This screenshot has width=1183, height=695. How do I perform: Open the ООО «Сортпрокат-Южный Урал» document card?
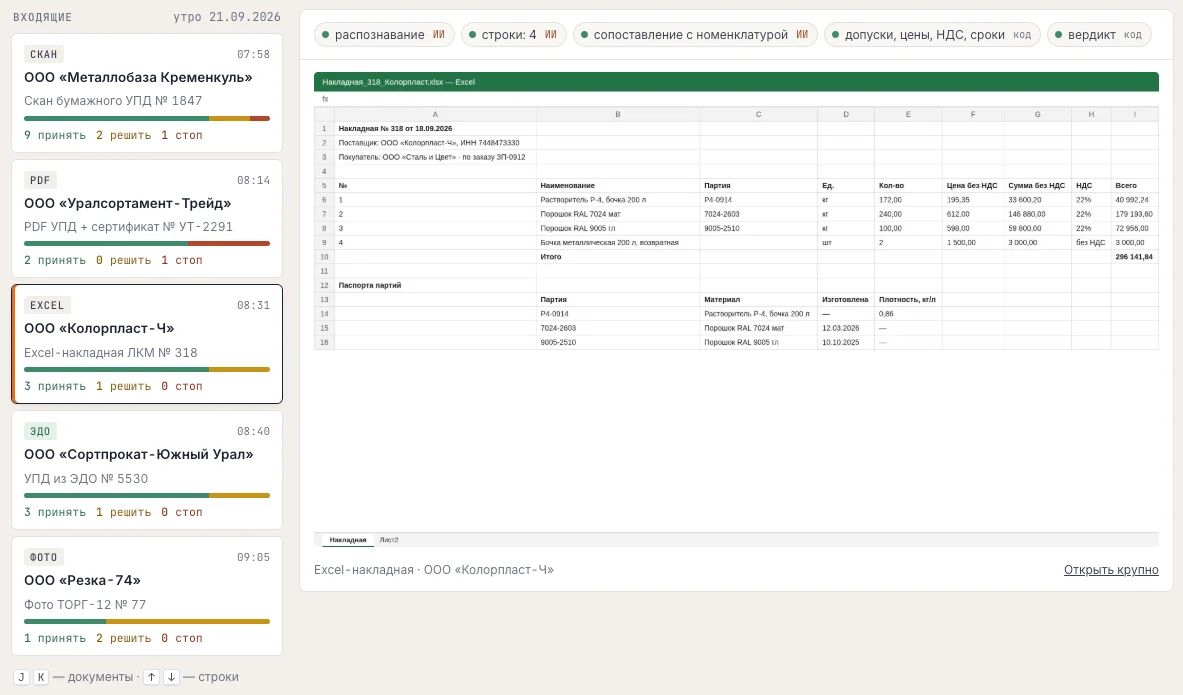click(147, 470)
